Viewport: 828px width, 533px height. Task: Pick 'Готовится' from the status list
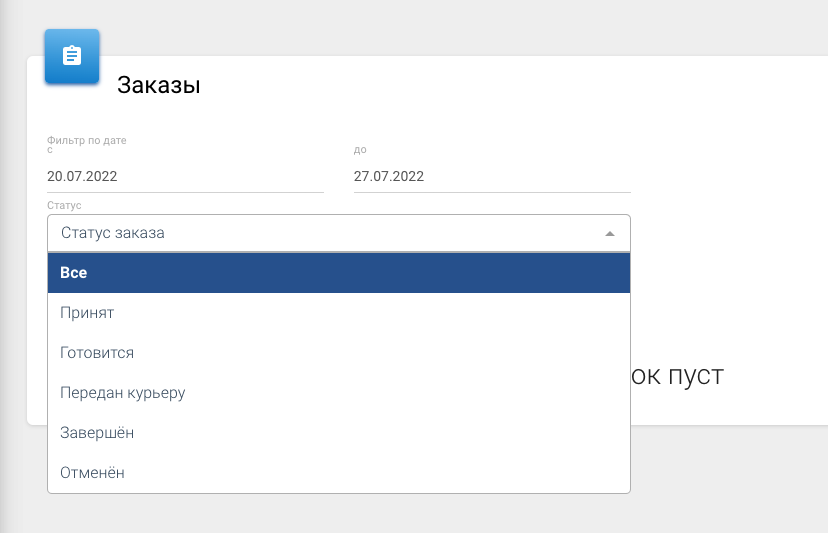click(x=338, y=353)
